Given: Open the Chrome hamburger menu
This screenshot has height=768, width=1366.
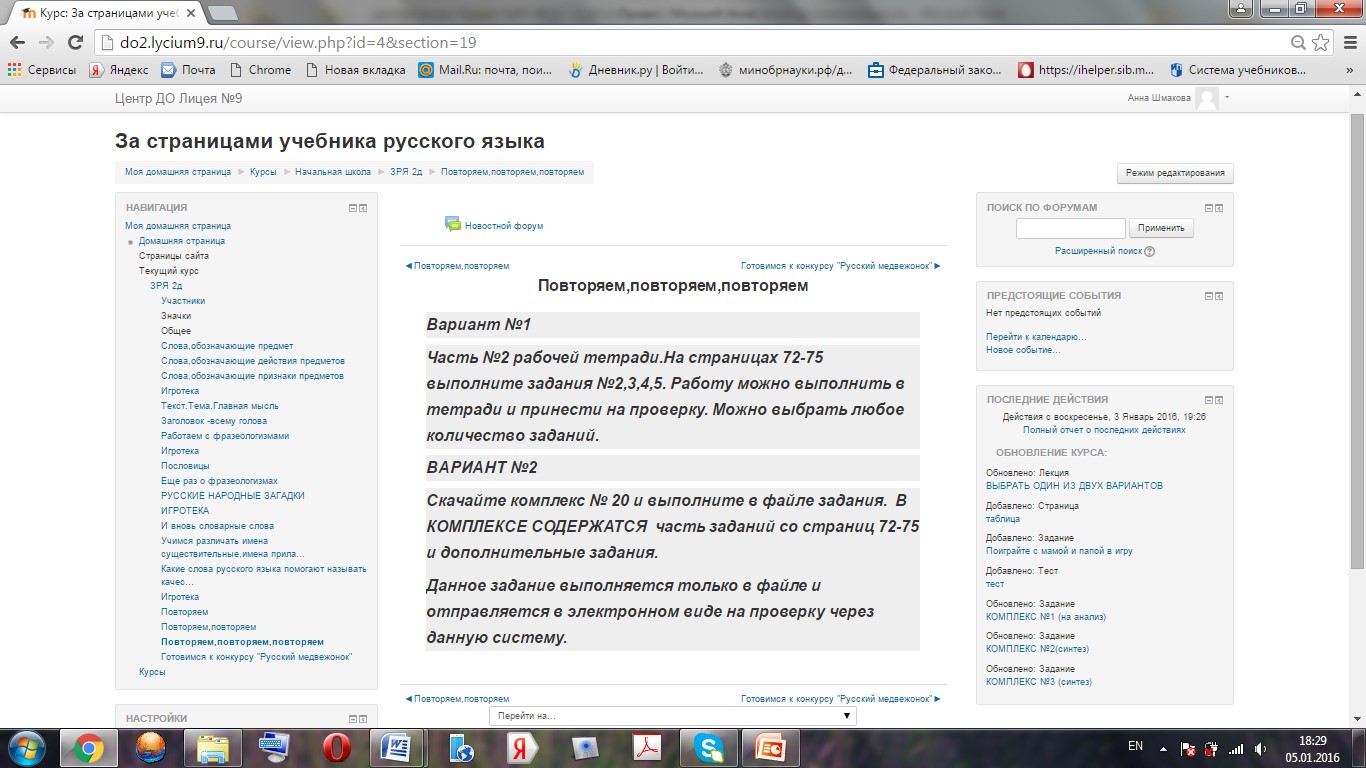Looking at the screenshot, I should (1346, 42).
